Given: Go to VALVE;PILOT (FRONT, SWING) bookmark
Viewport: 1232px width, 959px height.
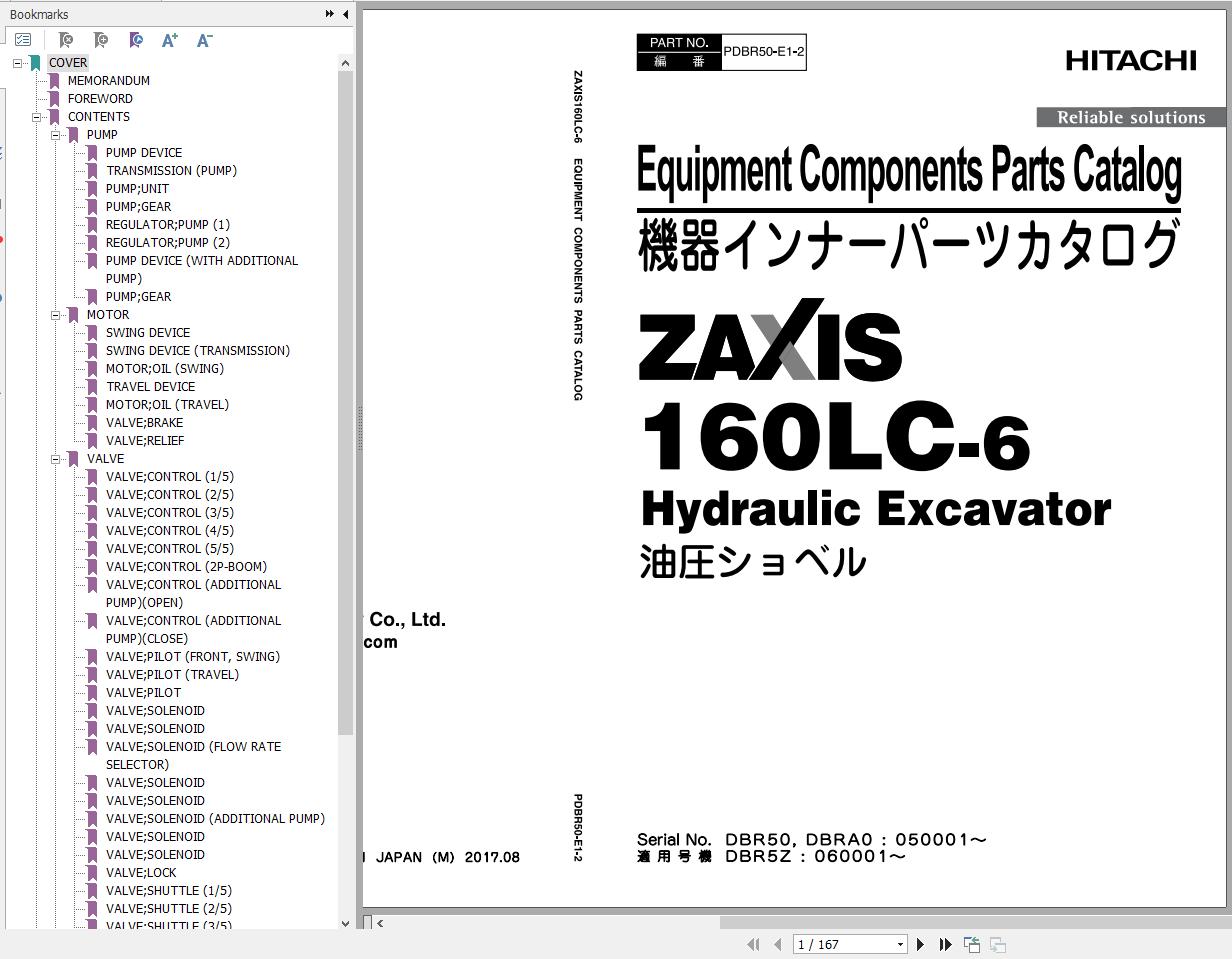Looking at the screenshot, I should [x=193, y=657].
